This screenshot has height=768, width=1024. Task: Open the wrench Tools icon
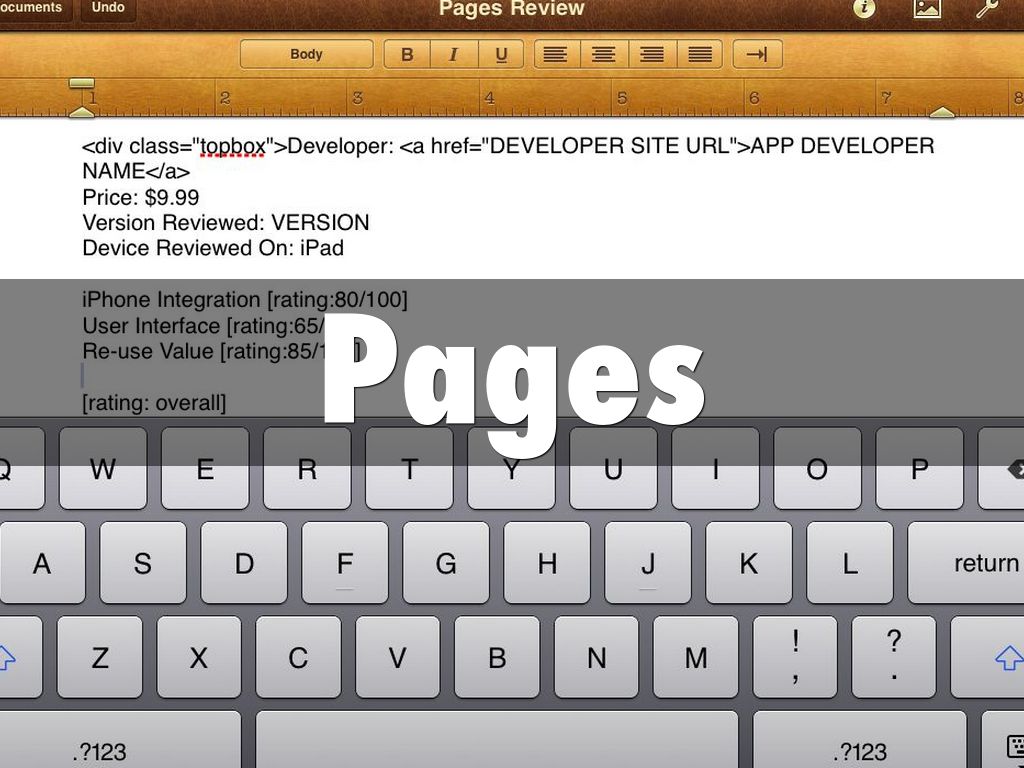(x=987, y=9)
